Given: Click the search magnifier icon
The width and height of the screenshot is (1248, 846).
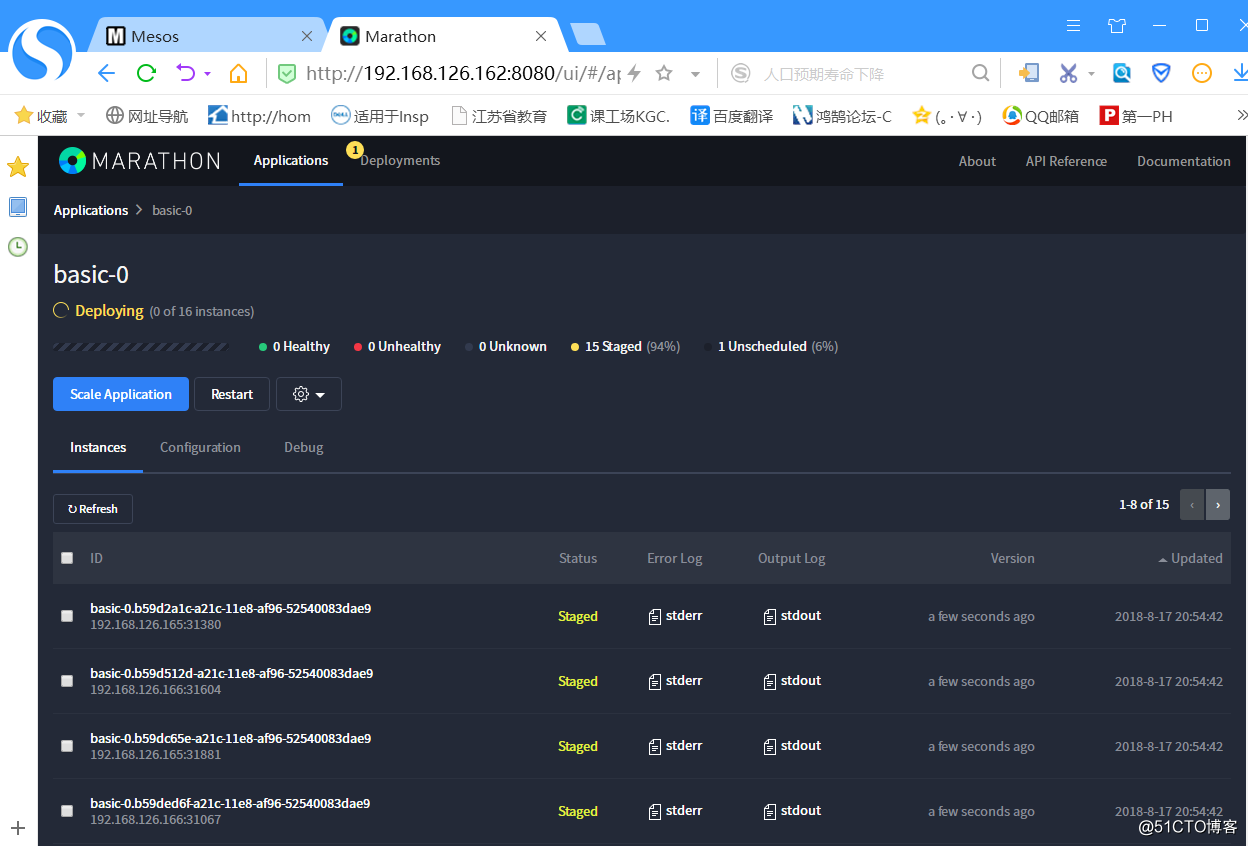Looking at the screenshot, I should 981,73.
